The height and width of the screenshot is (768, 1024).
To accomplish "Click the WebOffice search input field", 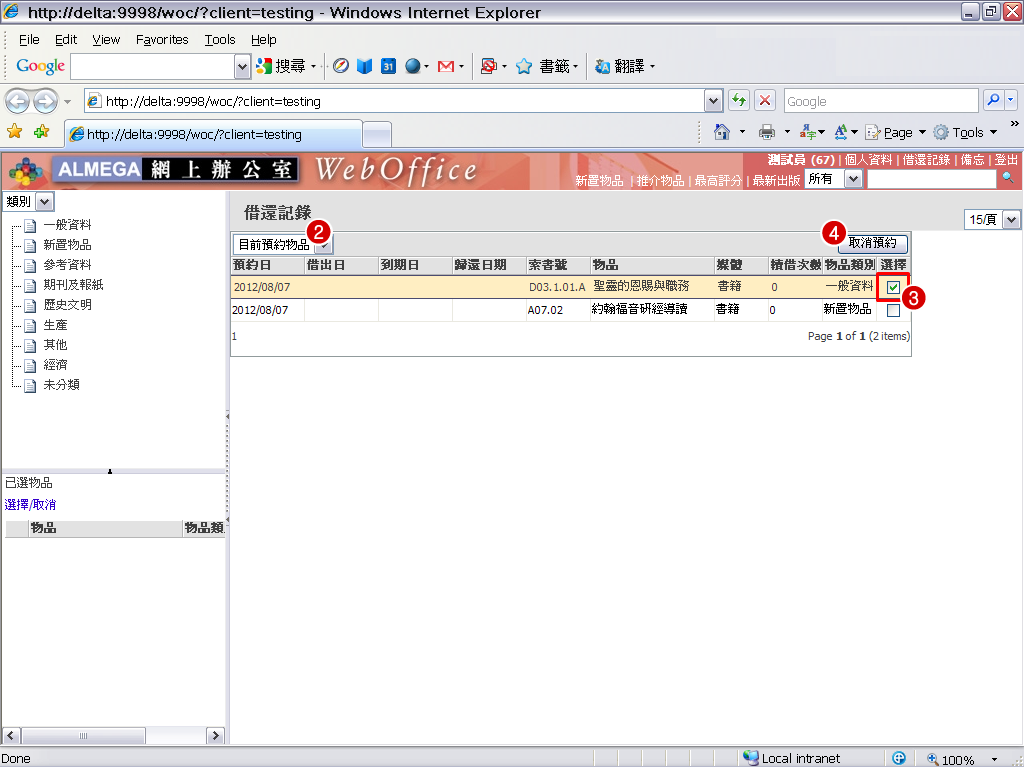I will pyautogui.click(x=931, y=179).
